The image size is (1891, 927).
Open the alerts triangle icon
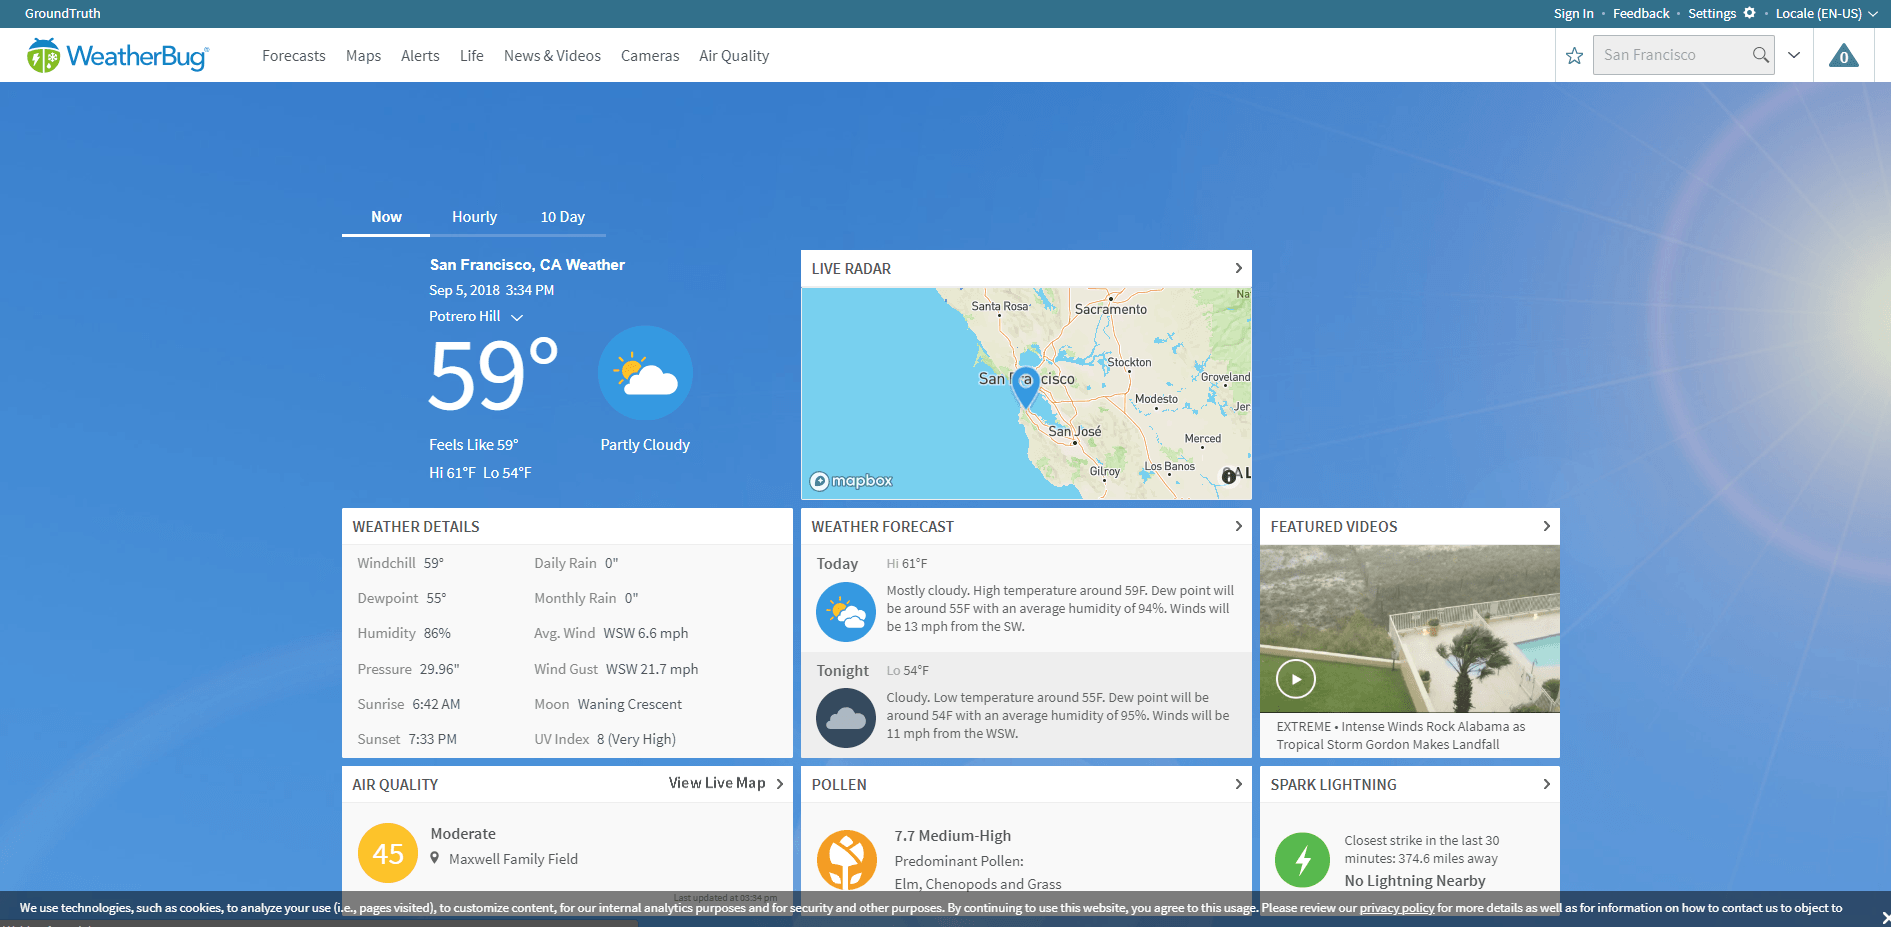point(1843,56)
